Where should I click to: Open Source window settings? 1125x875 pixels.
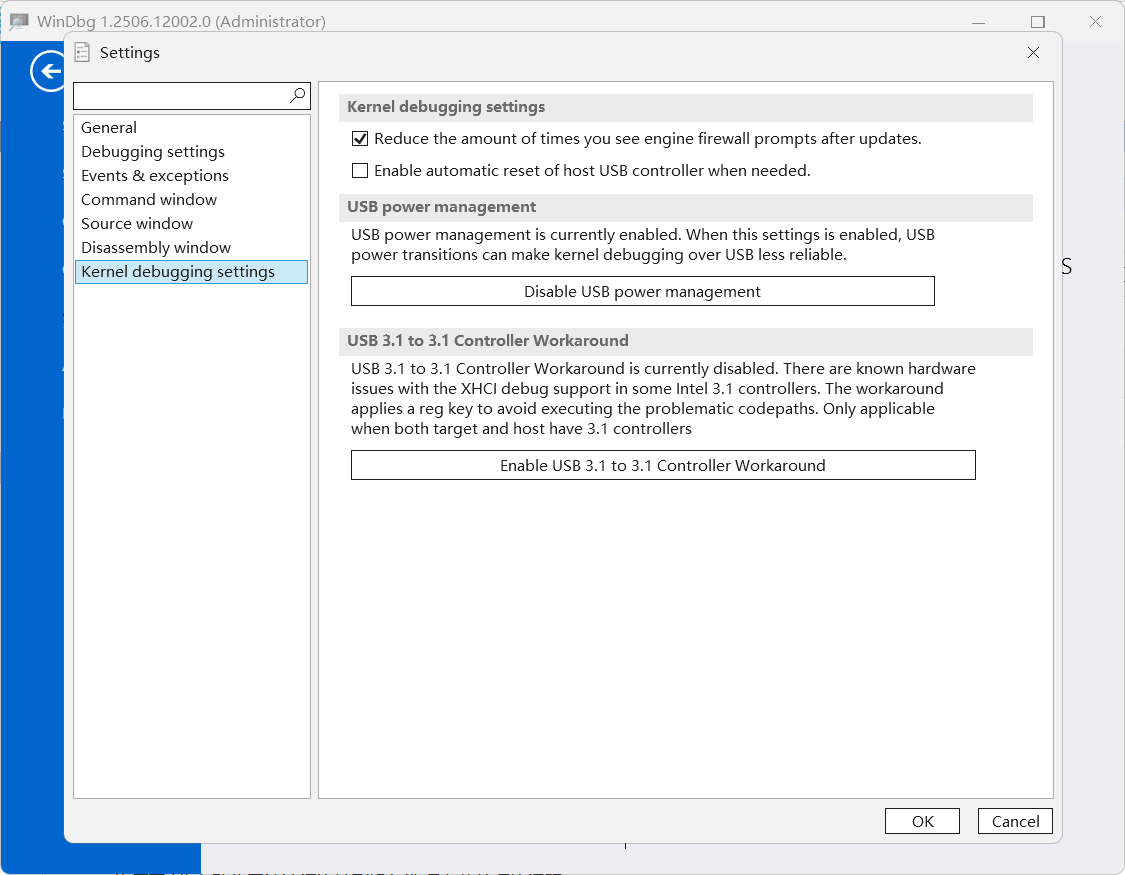pos(192,224)
